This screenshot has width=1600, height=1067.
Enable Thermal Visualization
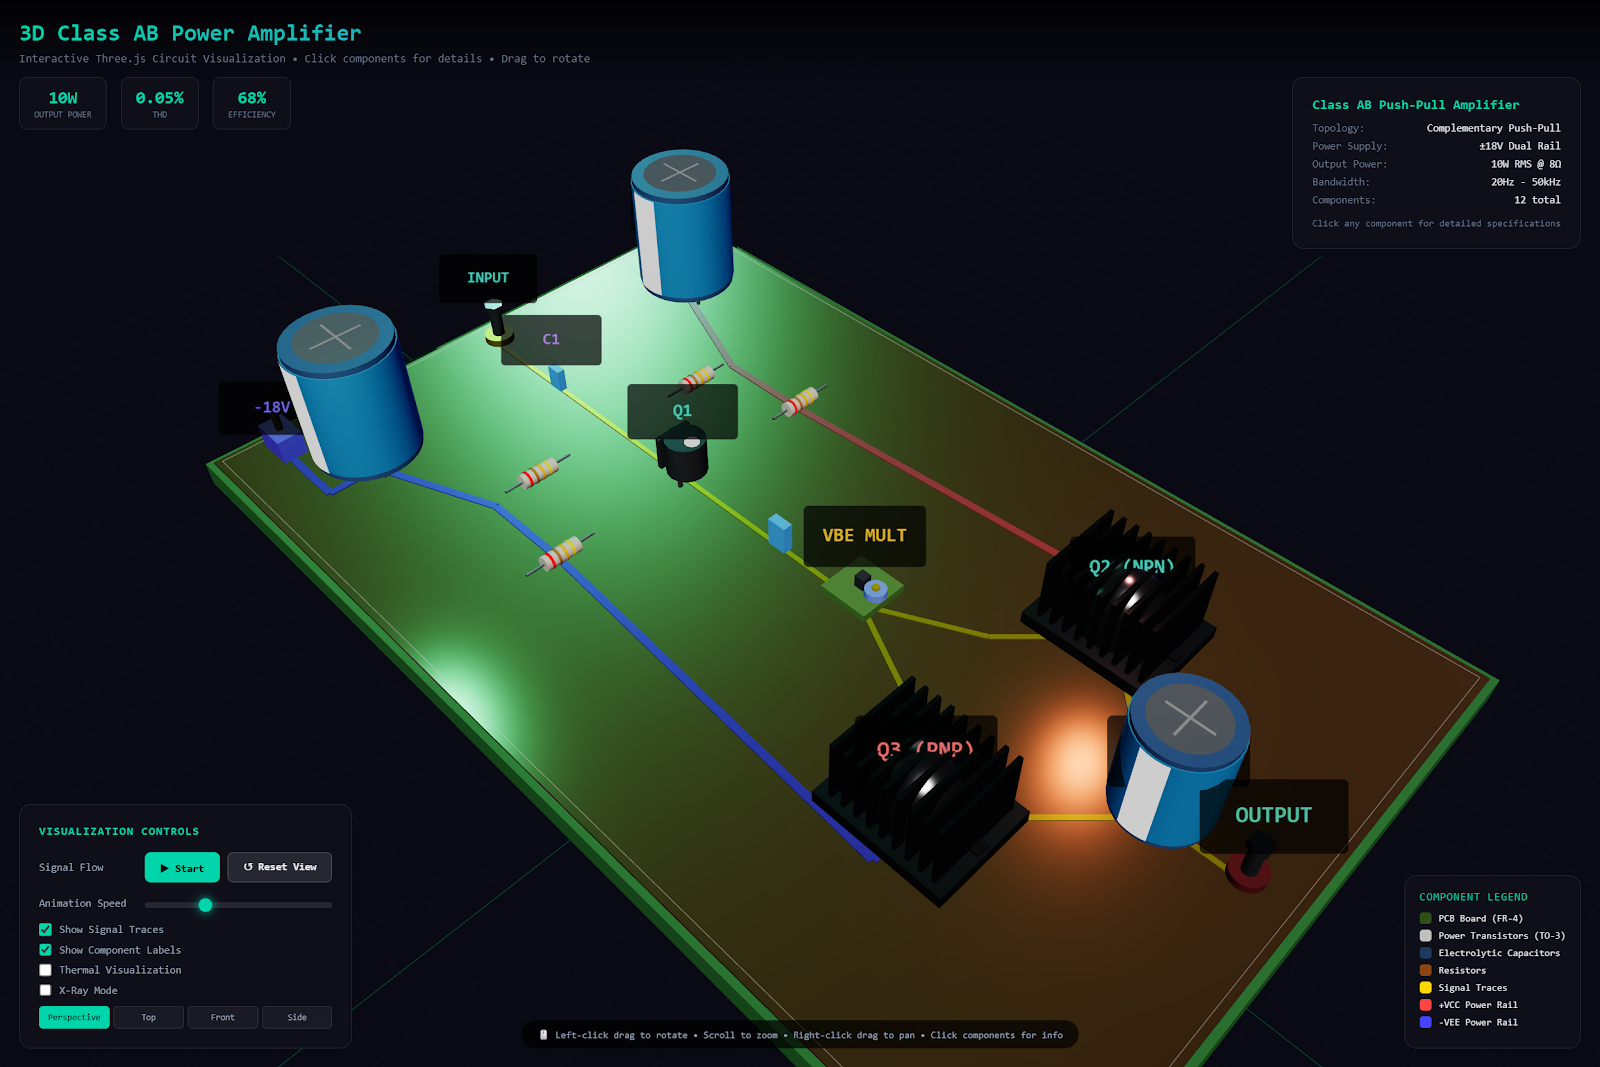(x=45, y=970)
